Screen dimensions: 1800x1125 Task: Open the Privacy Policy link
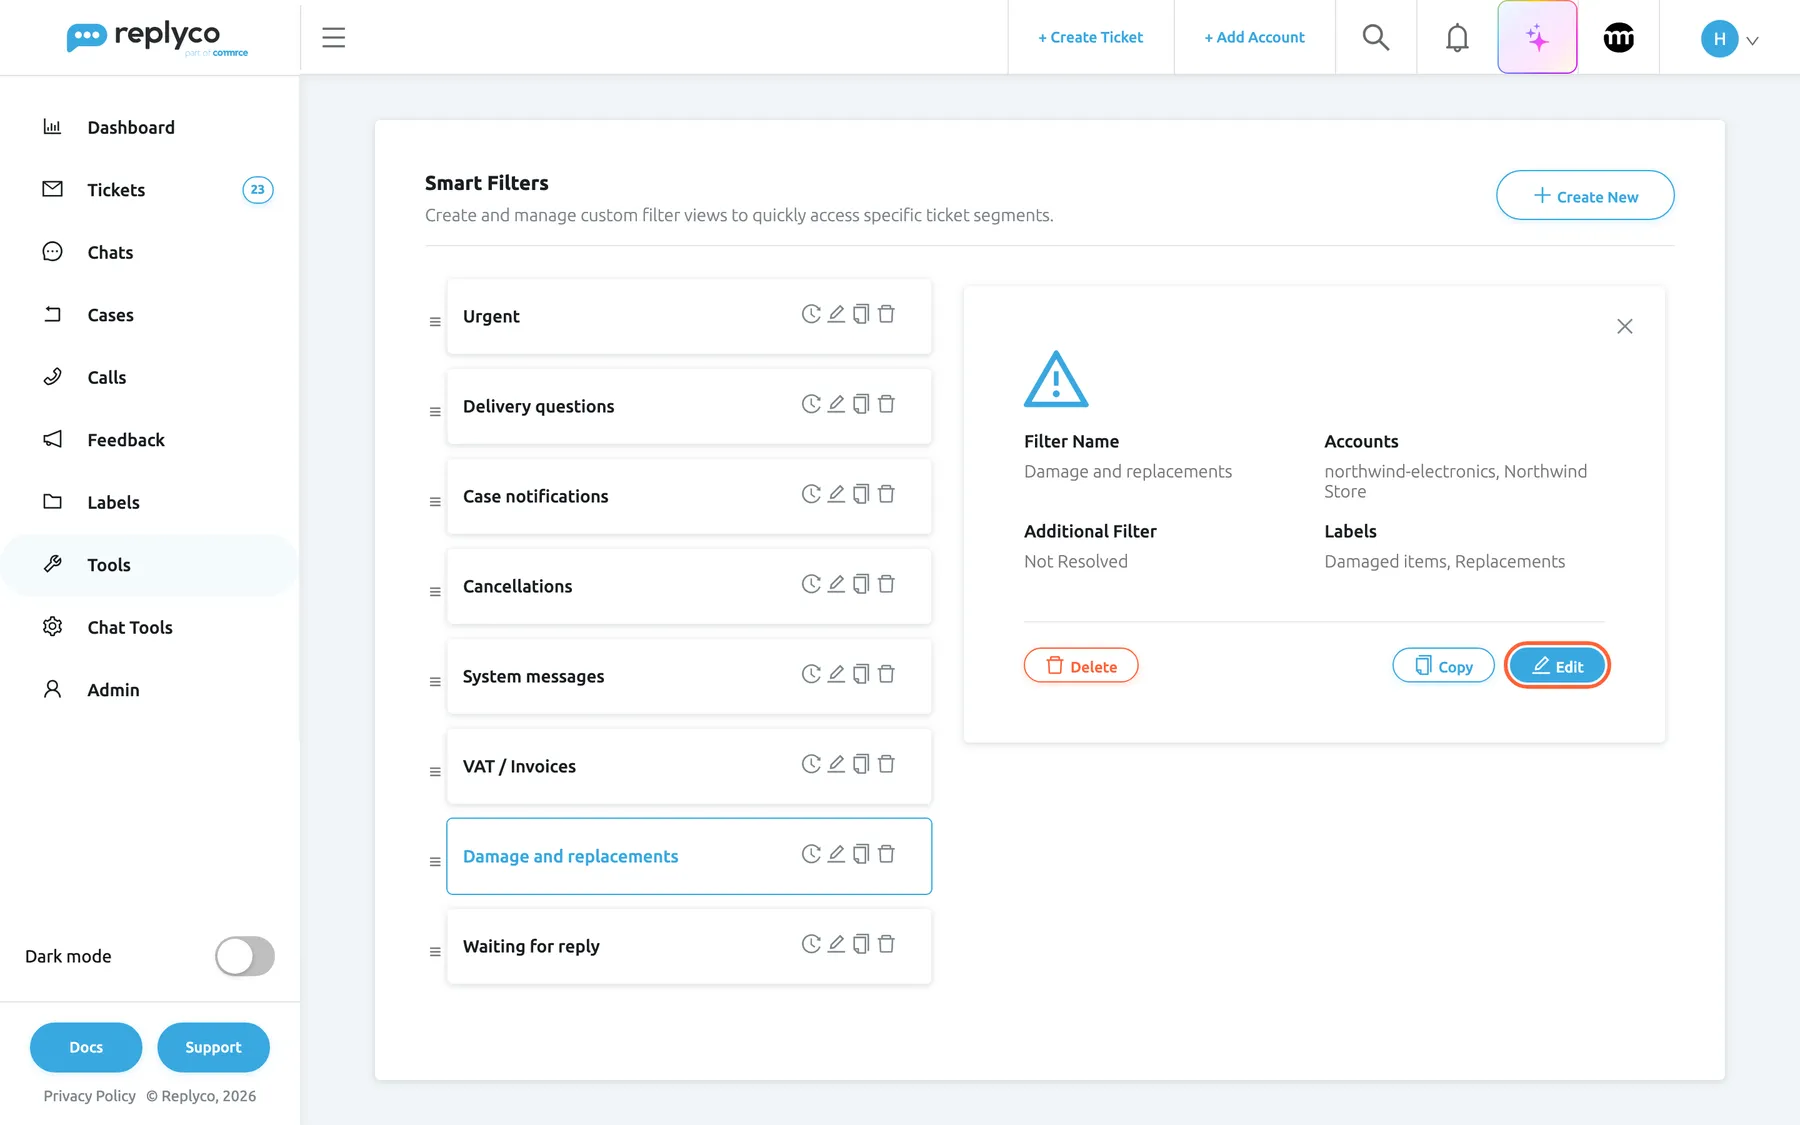(x=90, y=1096)
